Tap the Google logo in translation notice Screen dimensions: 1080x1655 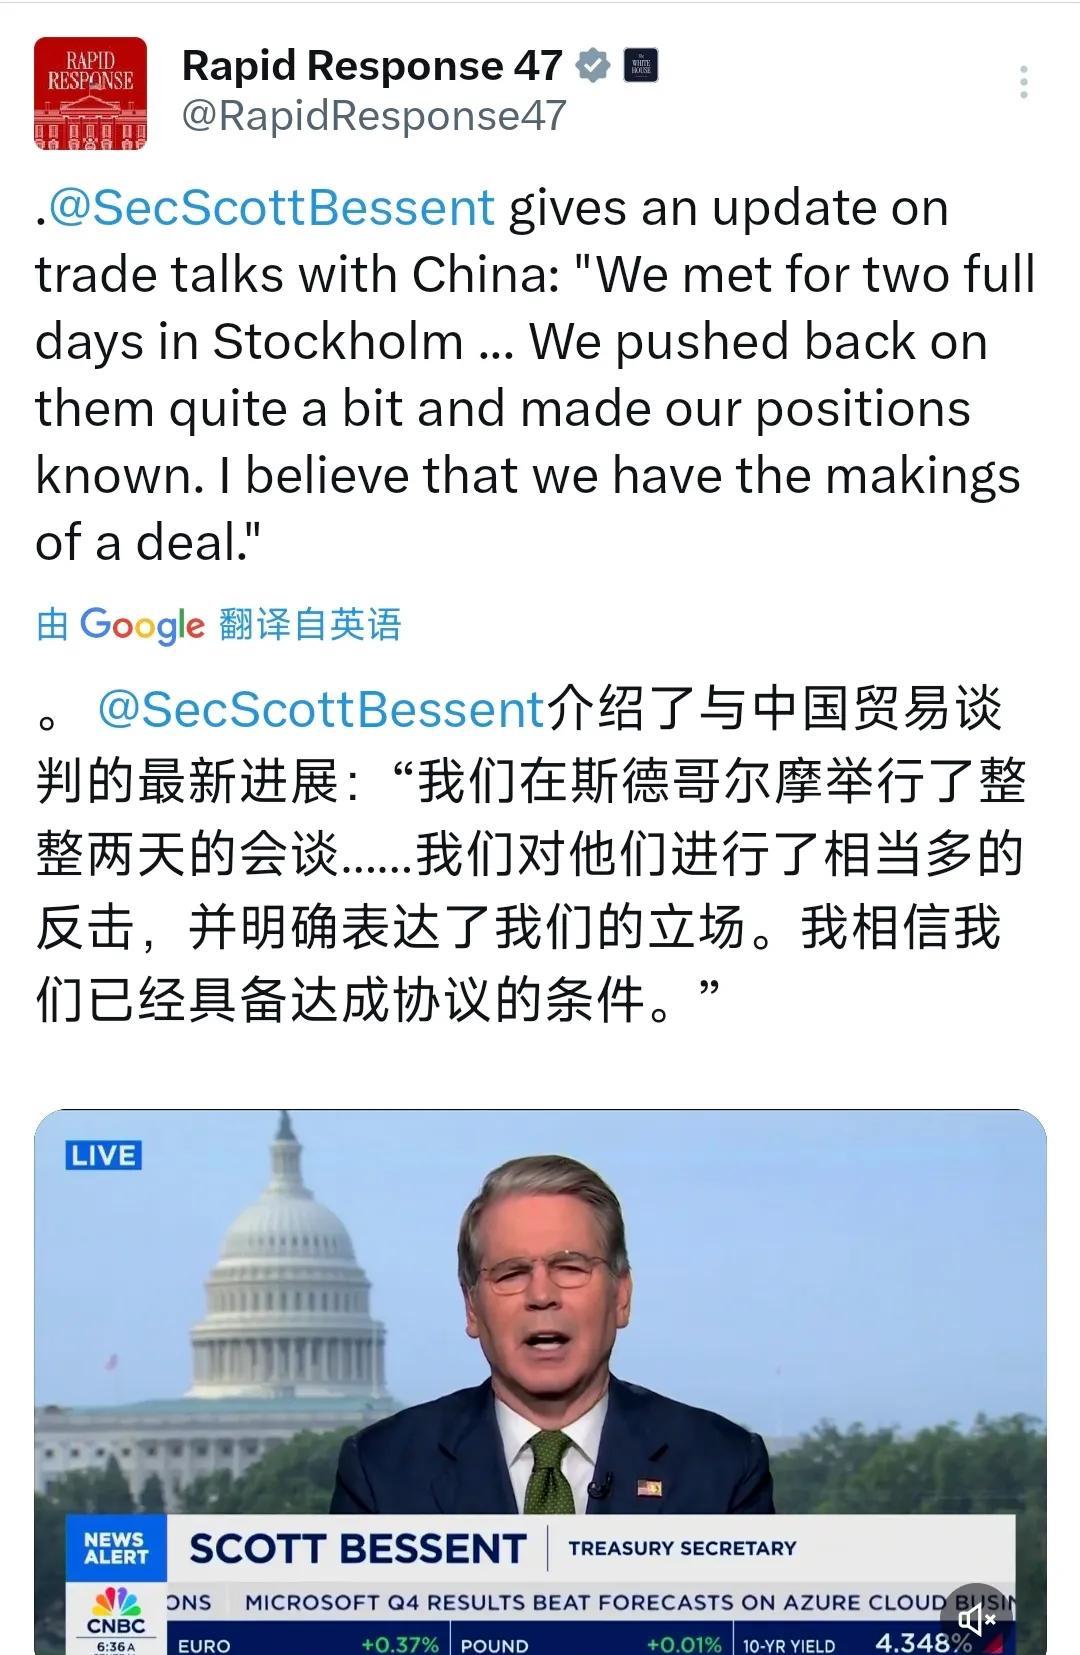(142, 625)
